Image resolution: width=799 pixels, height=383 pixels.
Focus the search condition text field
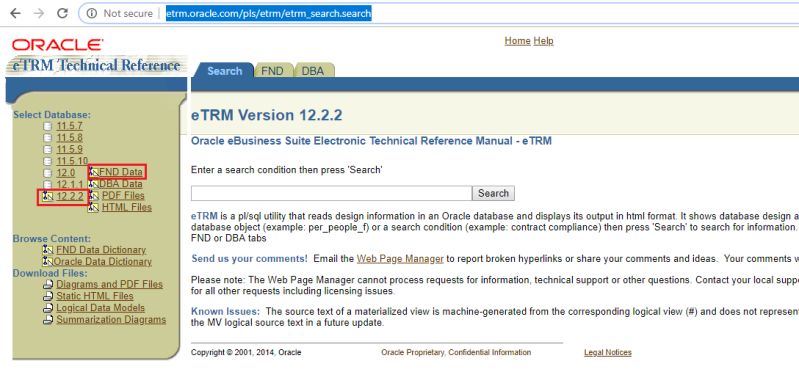click(331, 193)
